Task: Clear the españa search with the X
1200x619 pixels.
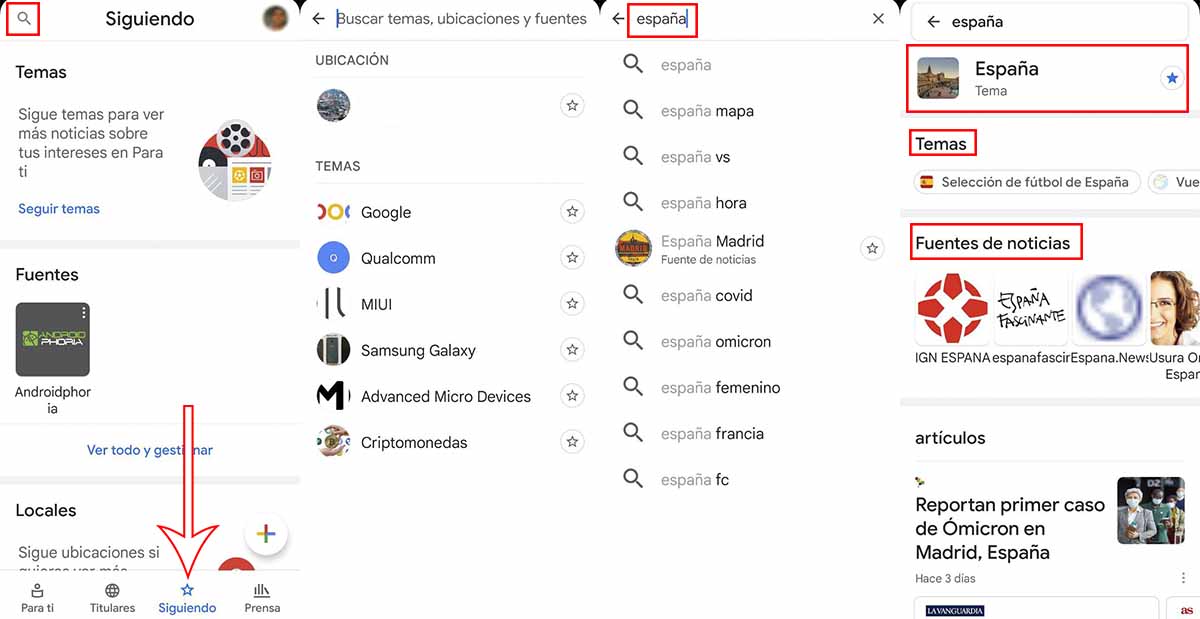Action: [878, 18]
